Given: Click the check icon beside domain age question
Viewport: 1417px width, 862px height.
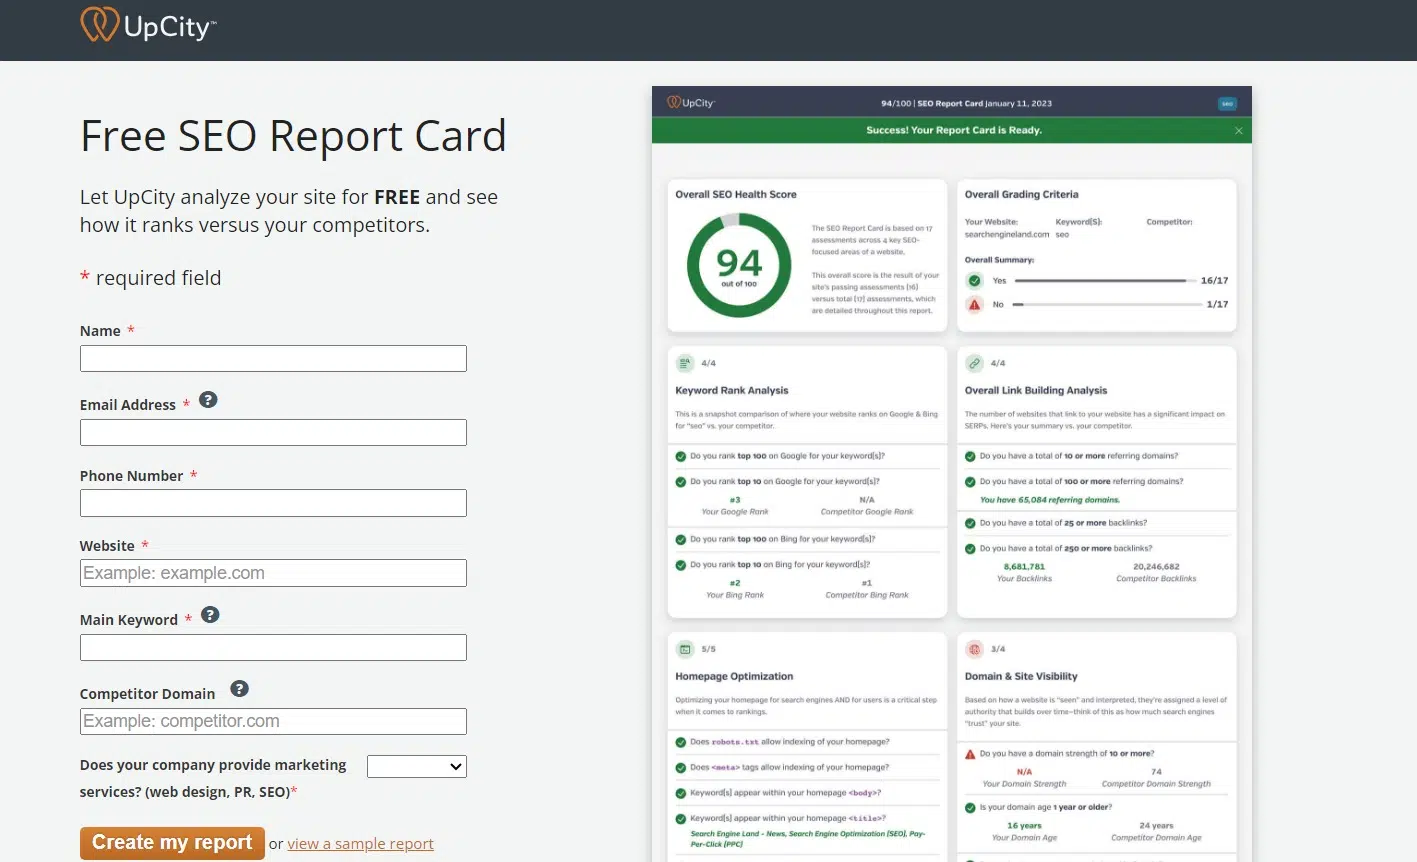Looking at the screenshot, I should (970, 808).
